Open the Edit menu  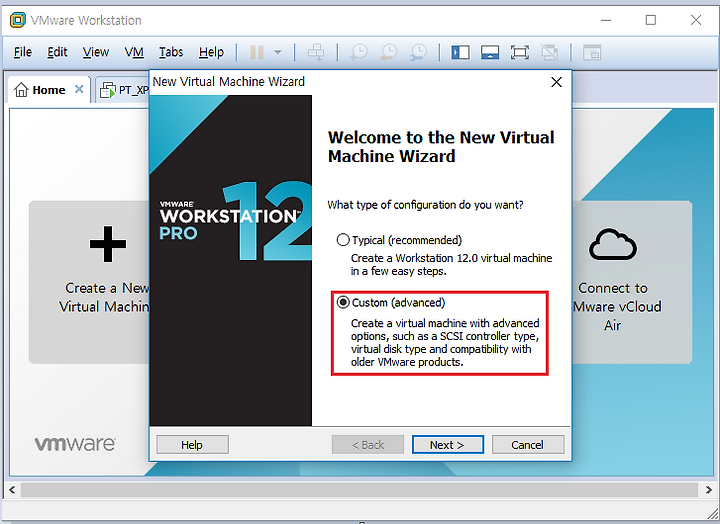pos(57,52)
